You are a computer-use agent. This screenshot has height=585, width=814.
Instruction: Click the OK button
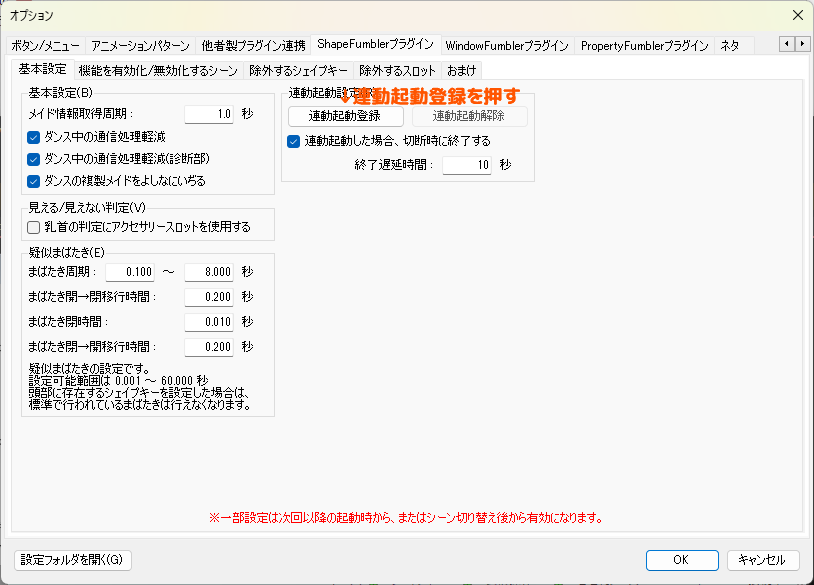pyautogui.click(x=682, y=560)
